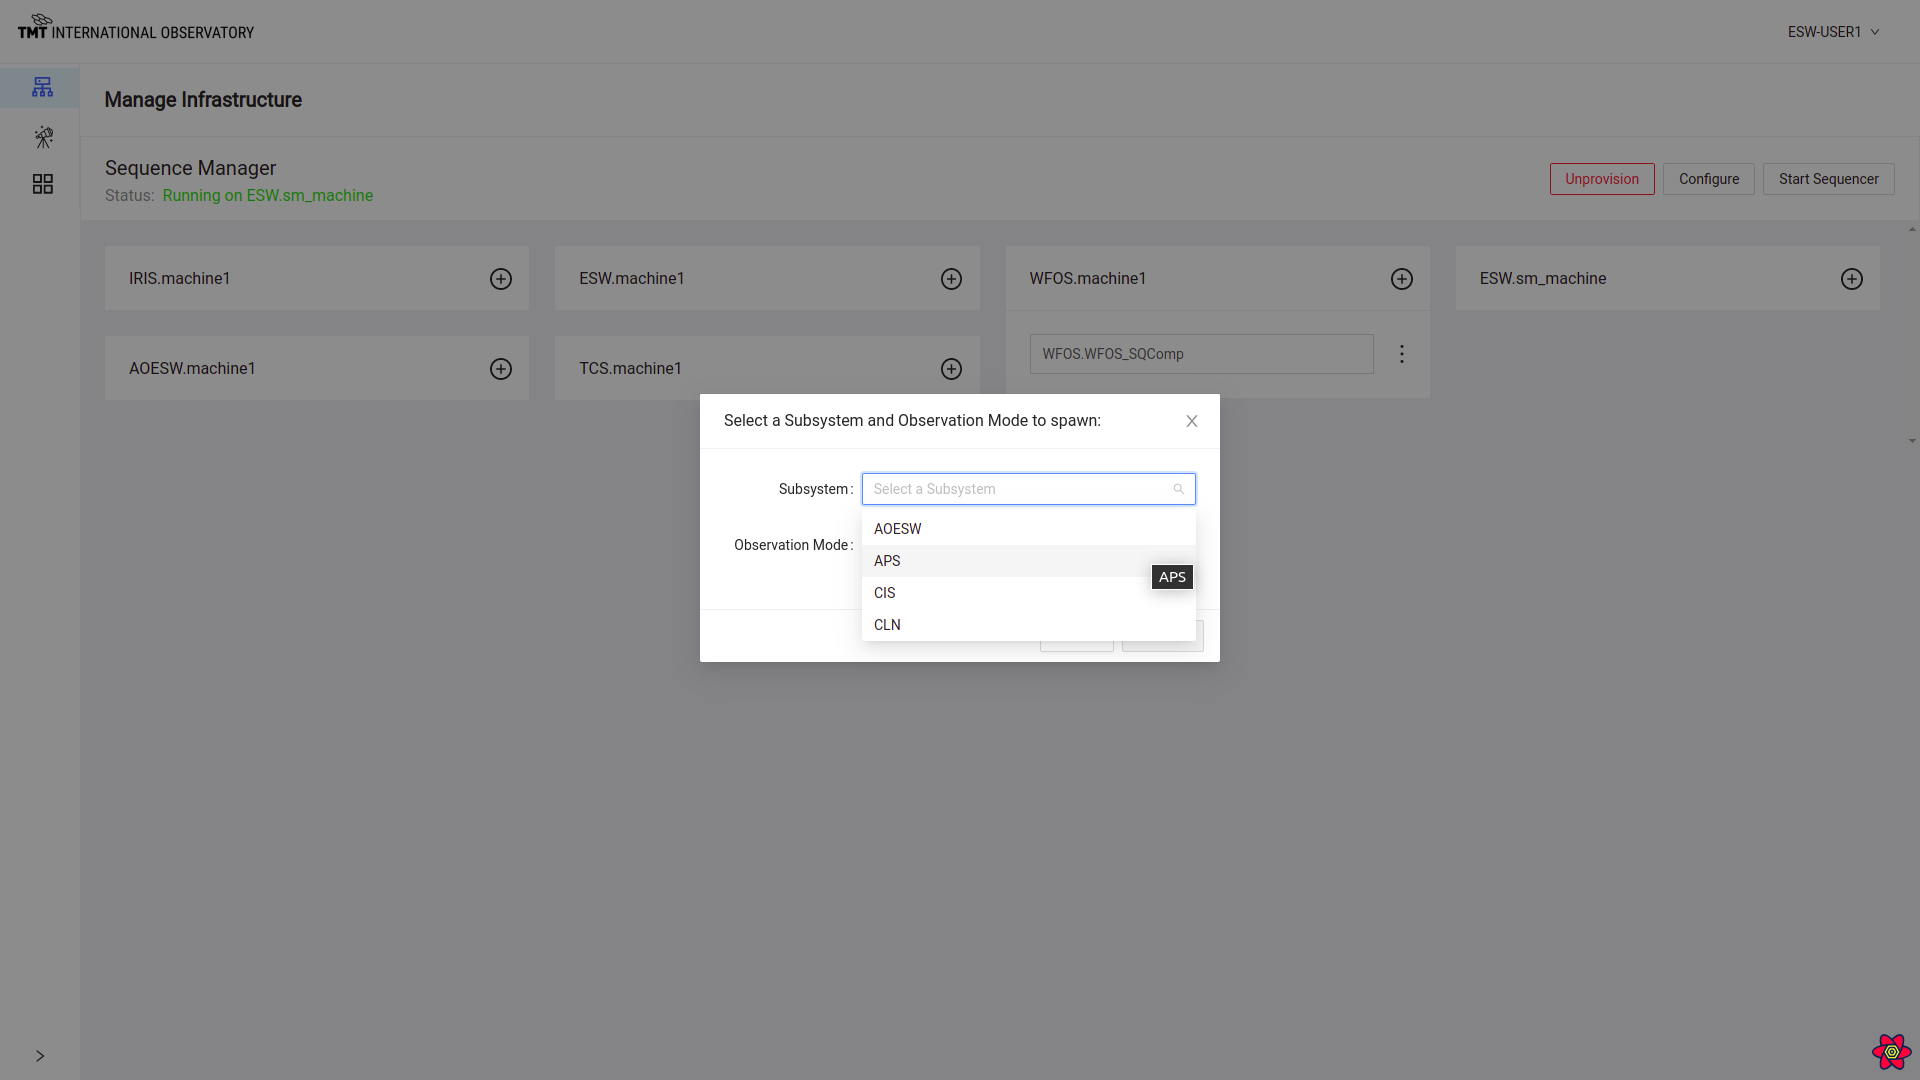The width and height of the screenshot is (1920, 1080).
Task: Click the Configure button
Action: pos(1709,179)
